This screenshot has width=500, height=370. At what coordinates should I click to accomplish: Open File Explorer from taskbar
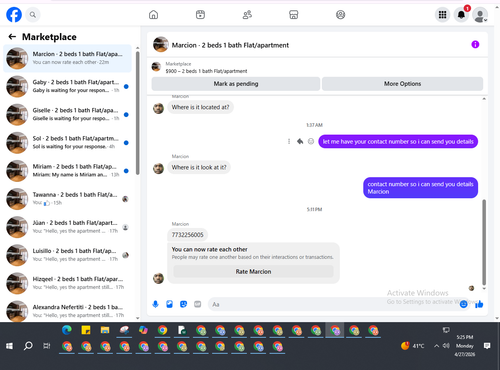tap(105, 330)
